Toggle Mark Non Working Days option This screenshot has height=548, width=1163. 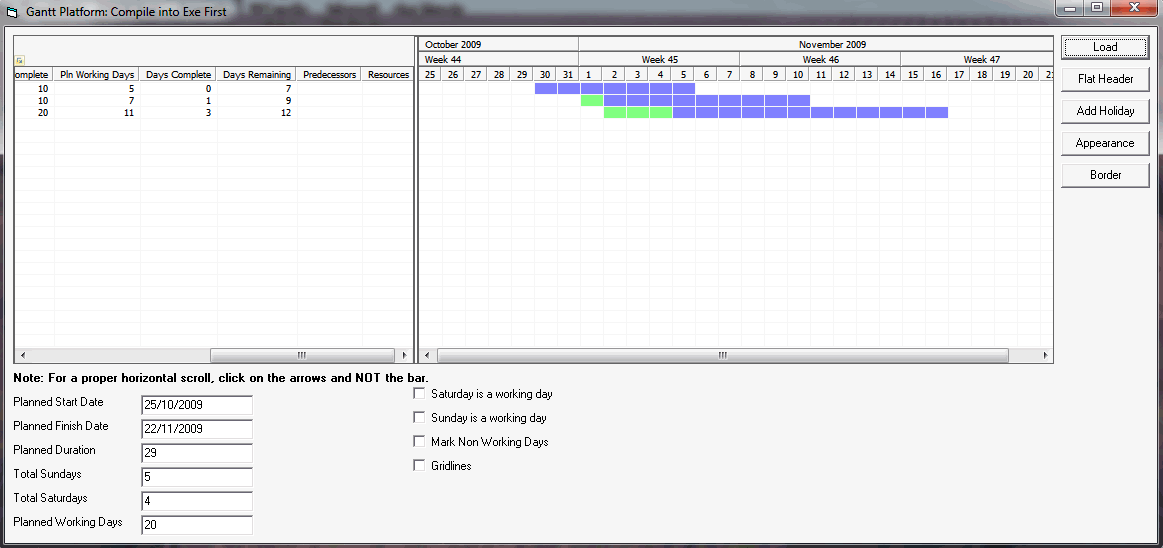pos(419,442)
